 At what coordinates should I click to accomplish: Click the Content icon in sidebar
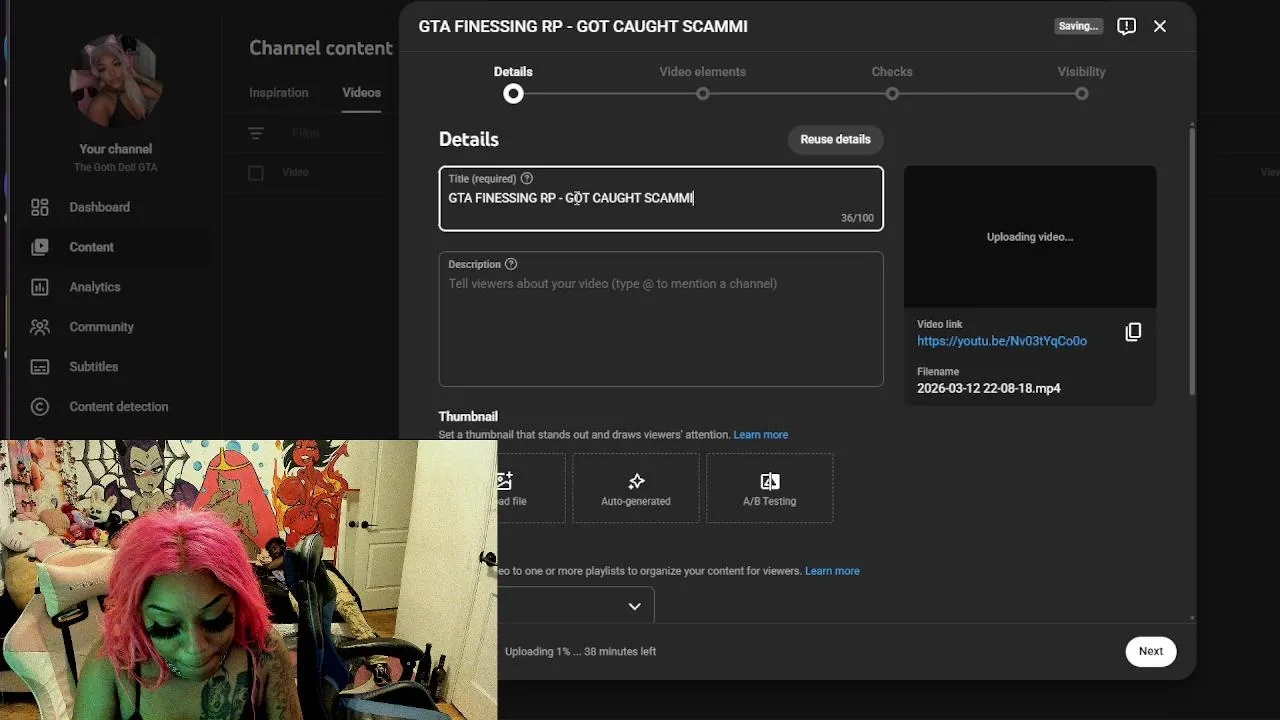pyautogui.click(x=40, y=247)
